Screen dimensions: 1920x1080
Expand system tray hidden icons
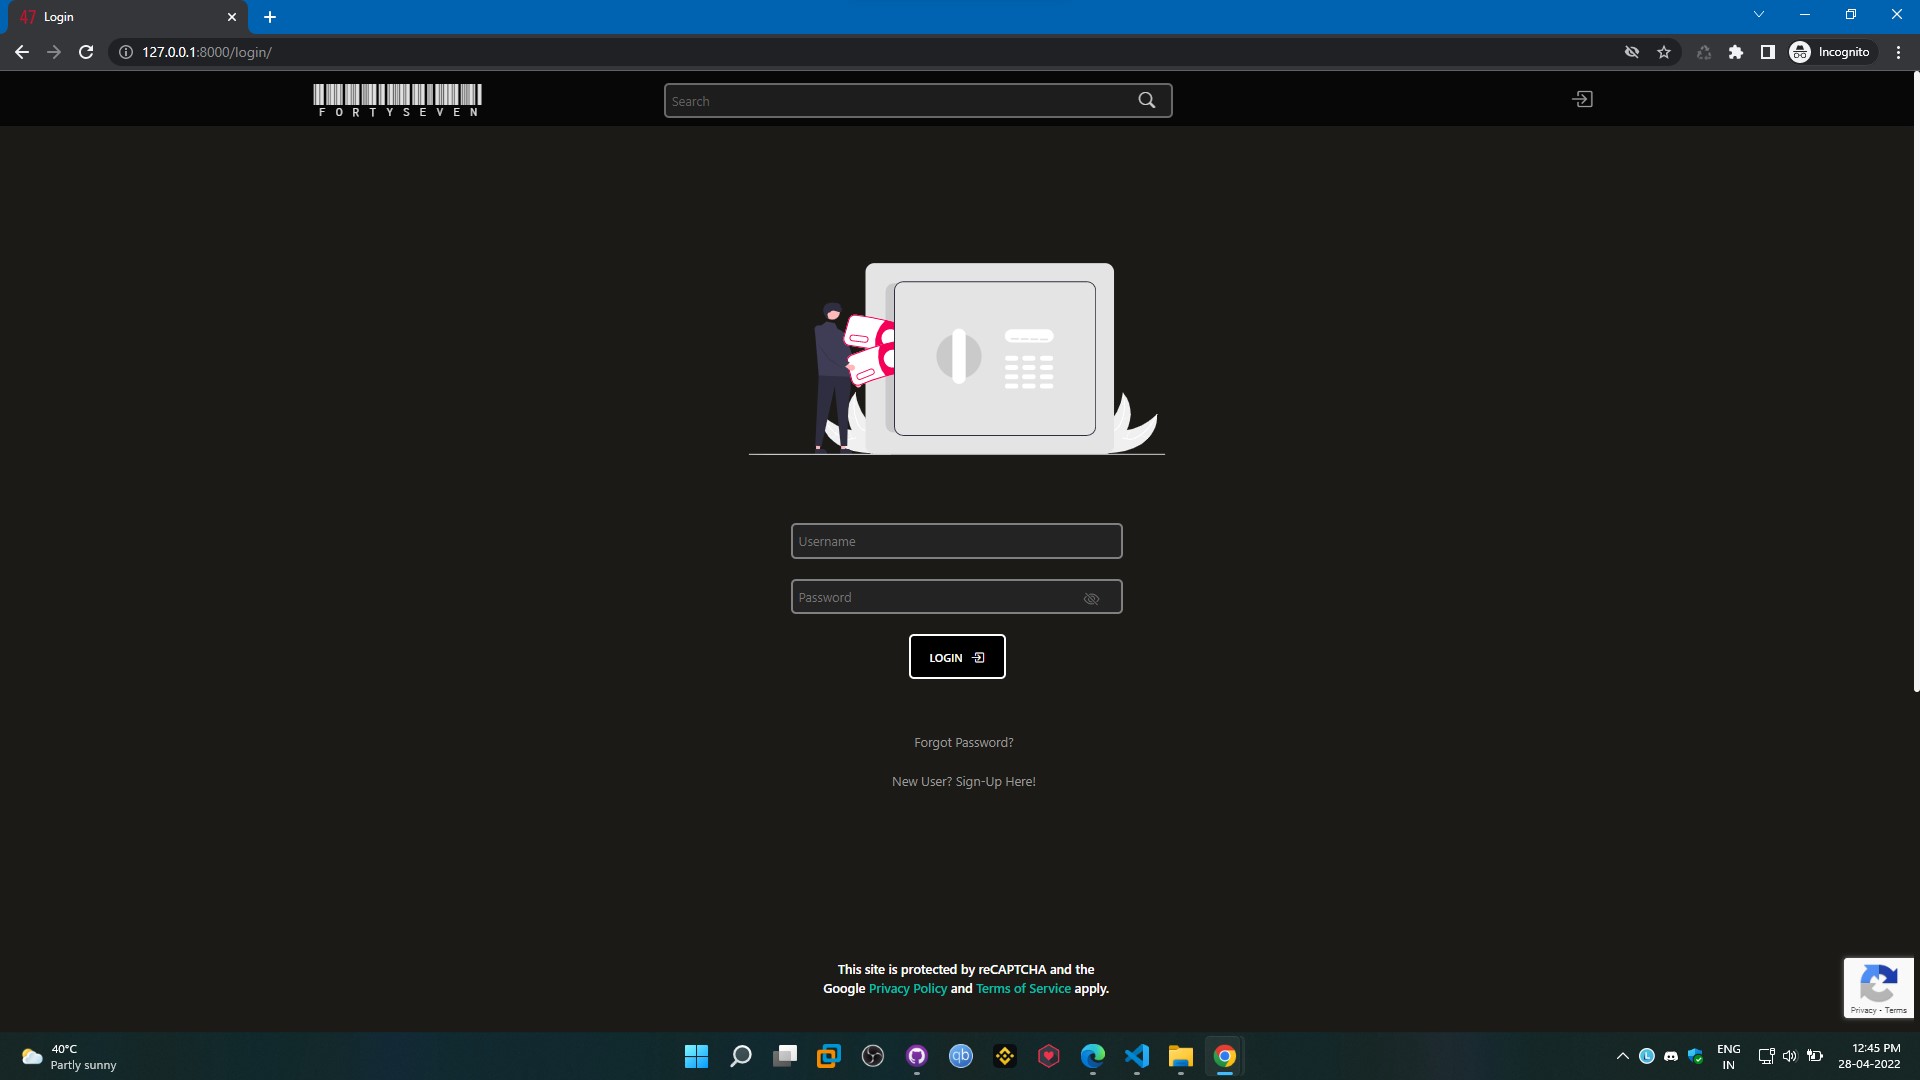pos(1622,1056)
